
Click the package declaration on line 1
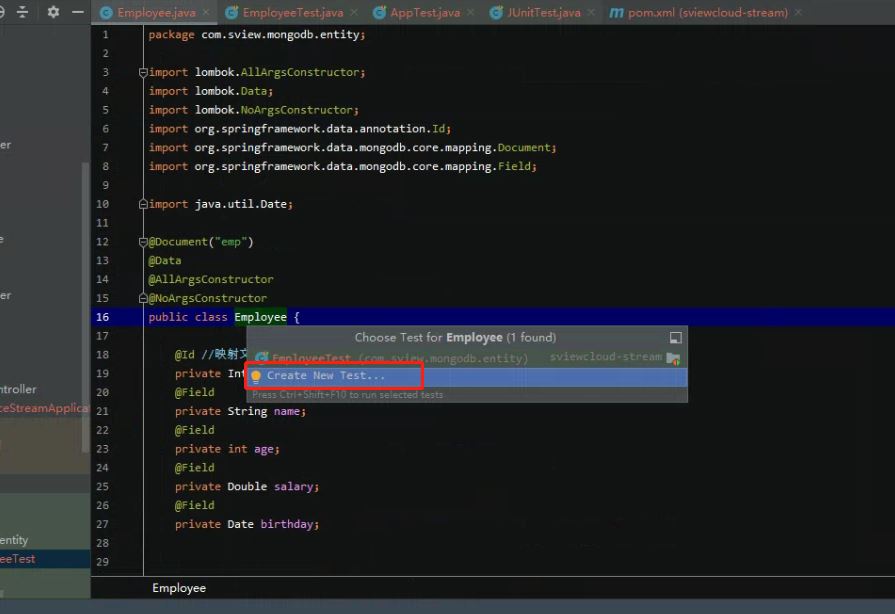(257, 35)
